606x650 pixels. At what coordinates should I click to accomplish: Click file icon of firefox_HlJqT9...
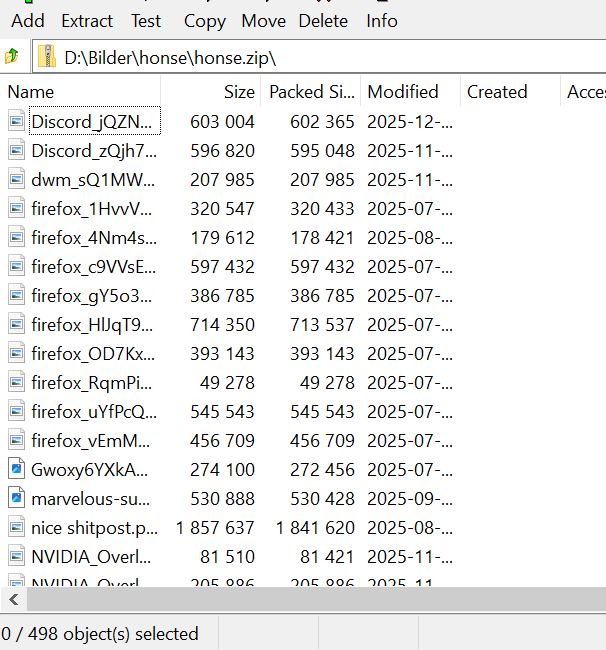(17, 324)
